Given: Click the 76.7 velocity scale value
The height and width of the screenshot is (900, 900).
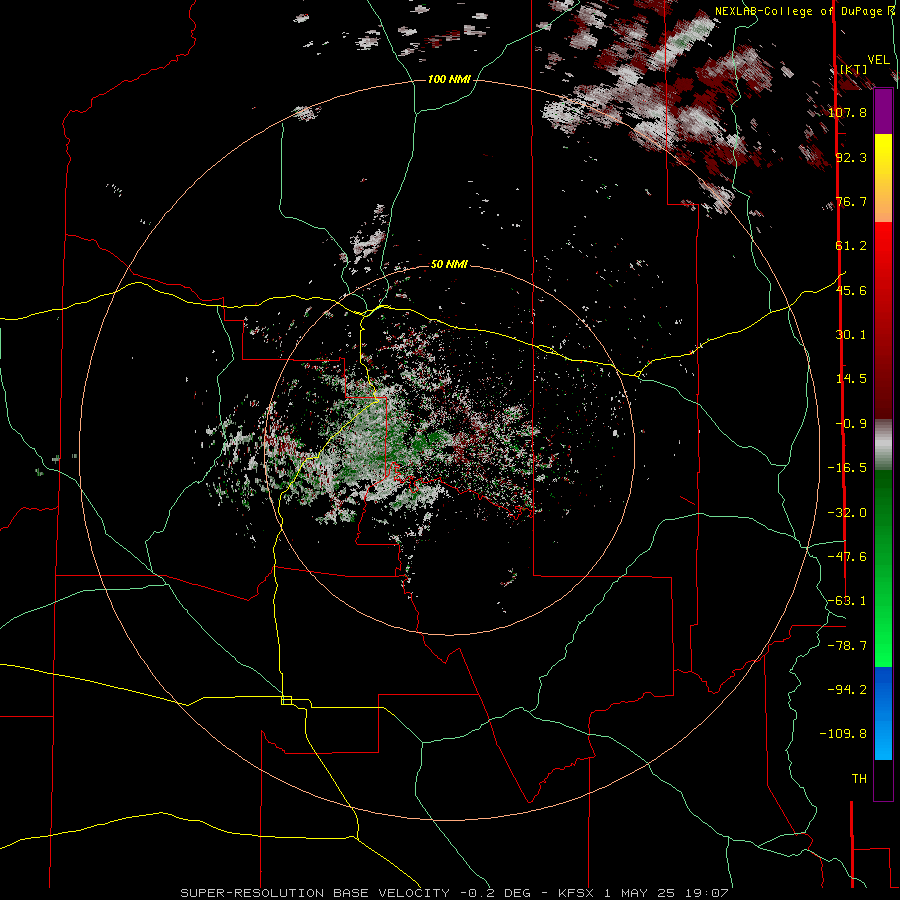Looking at the screenshot, I should click(851, 201).
